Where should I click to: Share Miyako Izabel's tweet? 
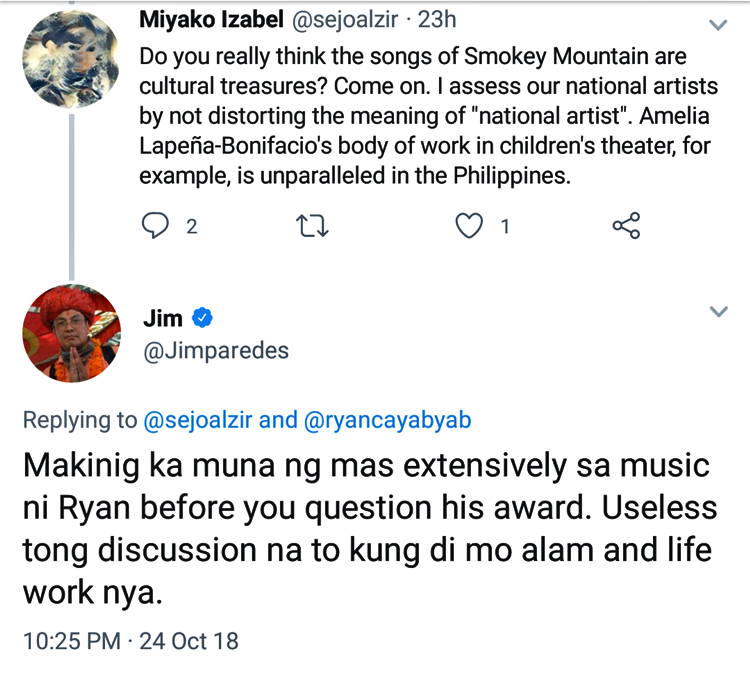click(626, 227)
